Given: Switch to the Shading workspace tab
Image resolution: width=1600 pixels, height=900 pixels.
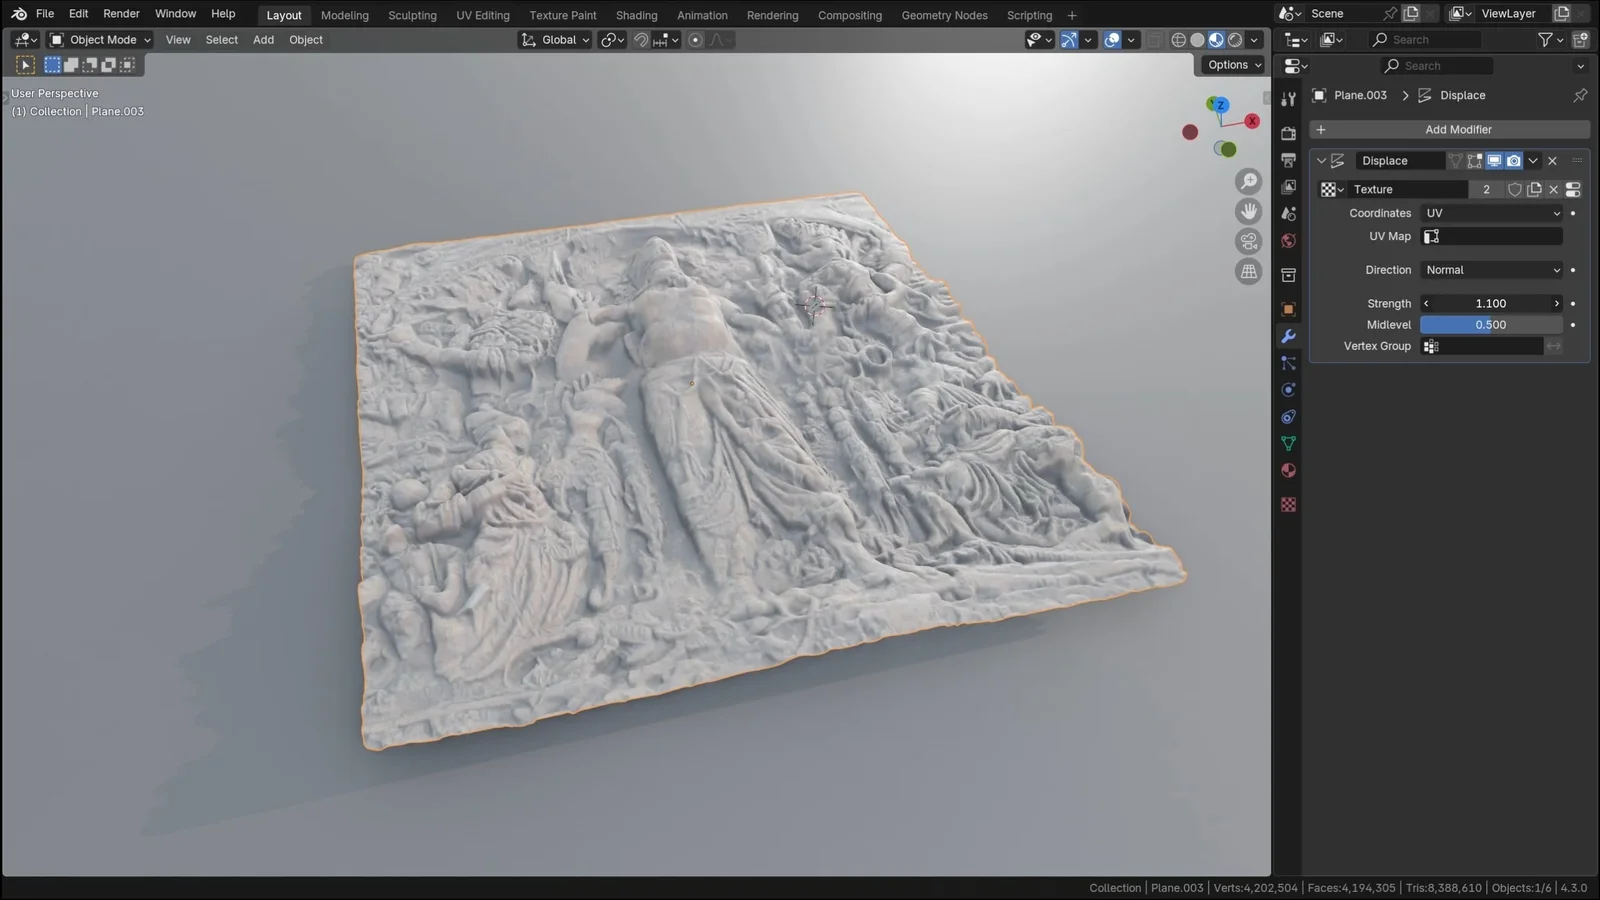Looking at the screenshot, I should (636, 15).
